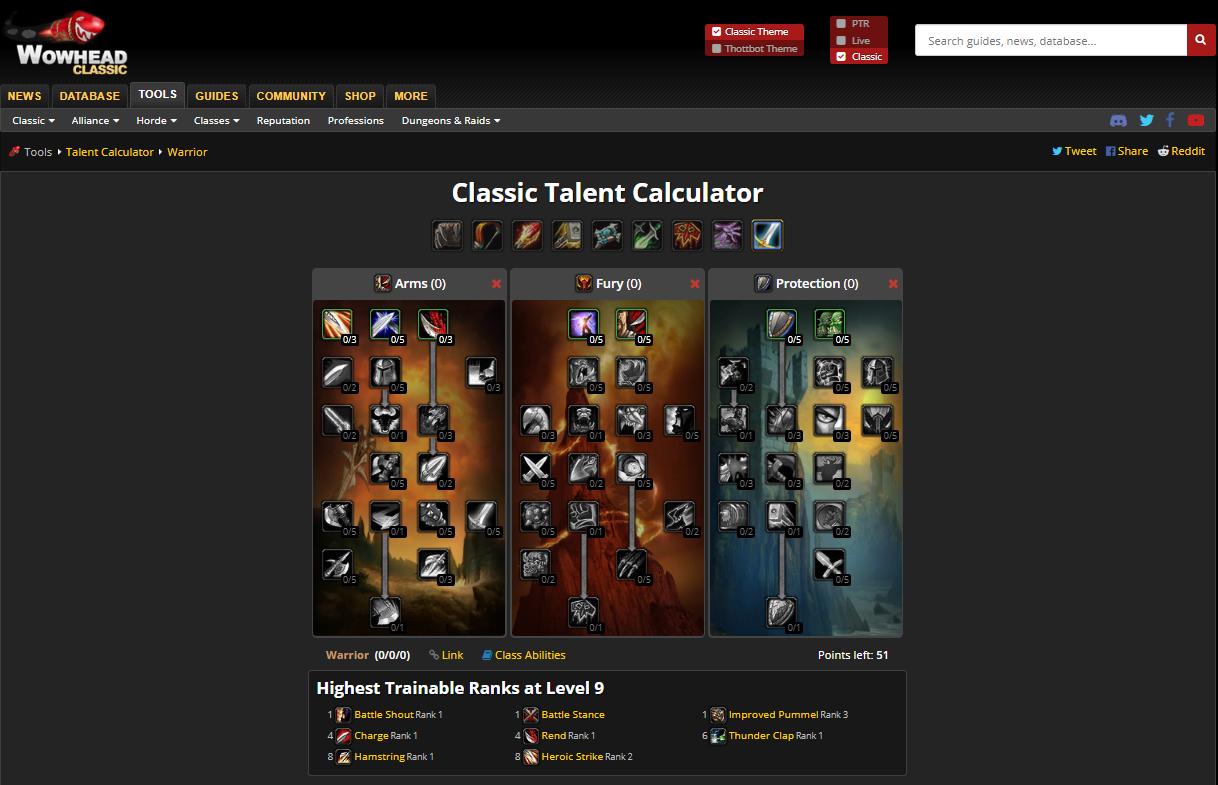The height and width of the screenshot is (785, 1218).
Task: Enable the Thottbot Theme checkbox
Action: coord(716,49)
